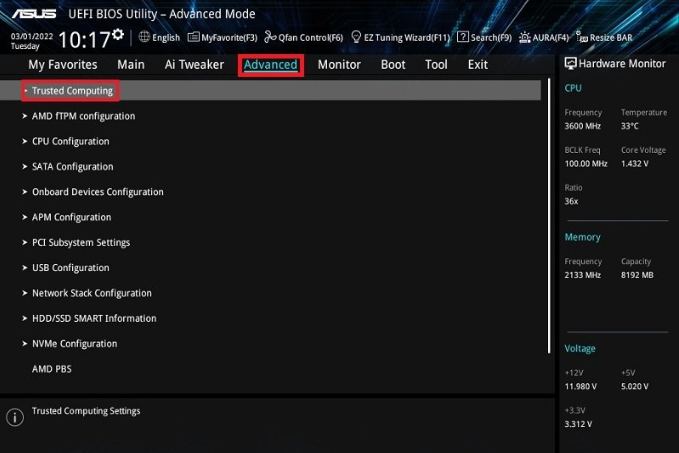Viewport: 679px width, 453px height.
Task: Click +5V reading 5.020 V
Action: tap(635, 386)
